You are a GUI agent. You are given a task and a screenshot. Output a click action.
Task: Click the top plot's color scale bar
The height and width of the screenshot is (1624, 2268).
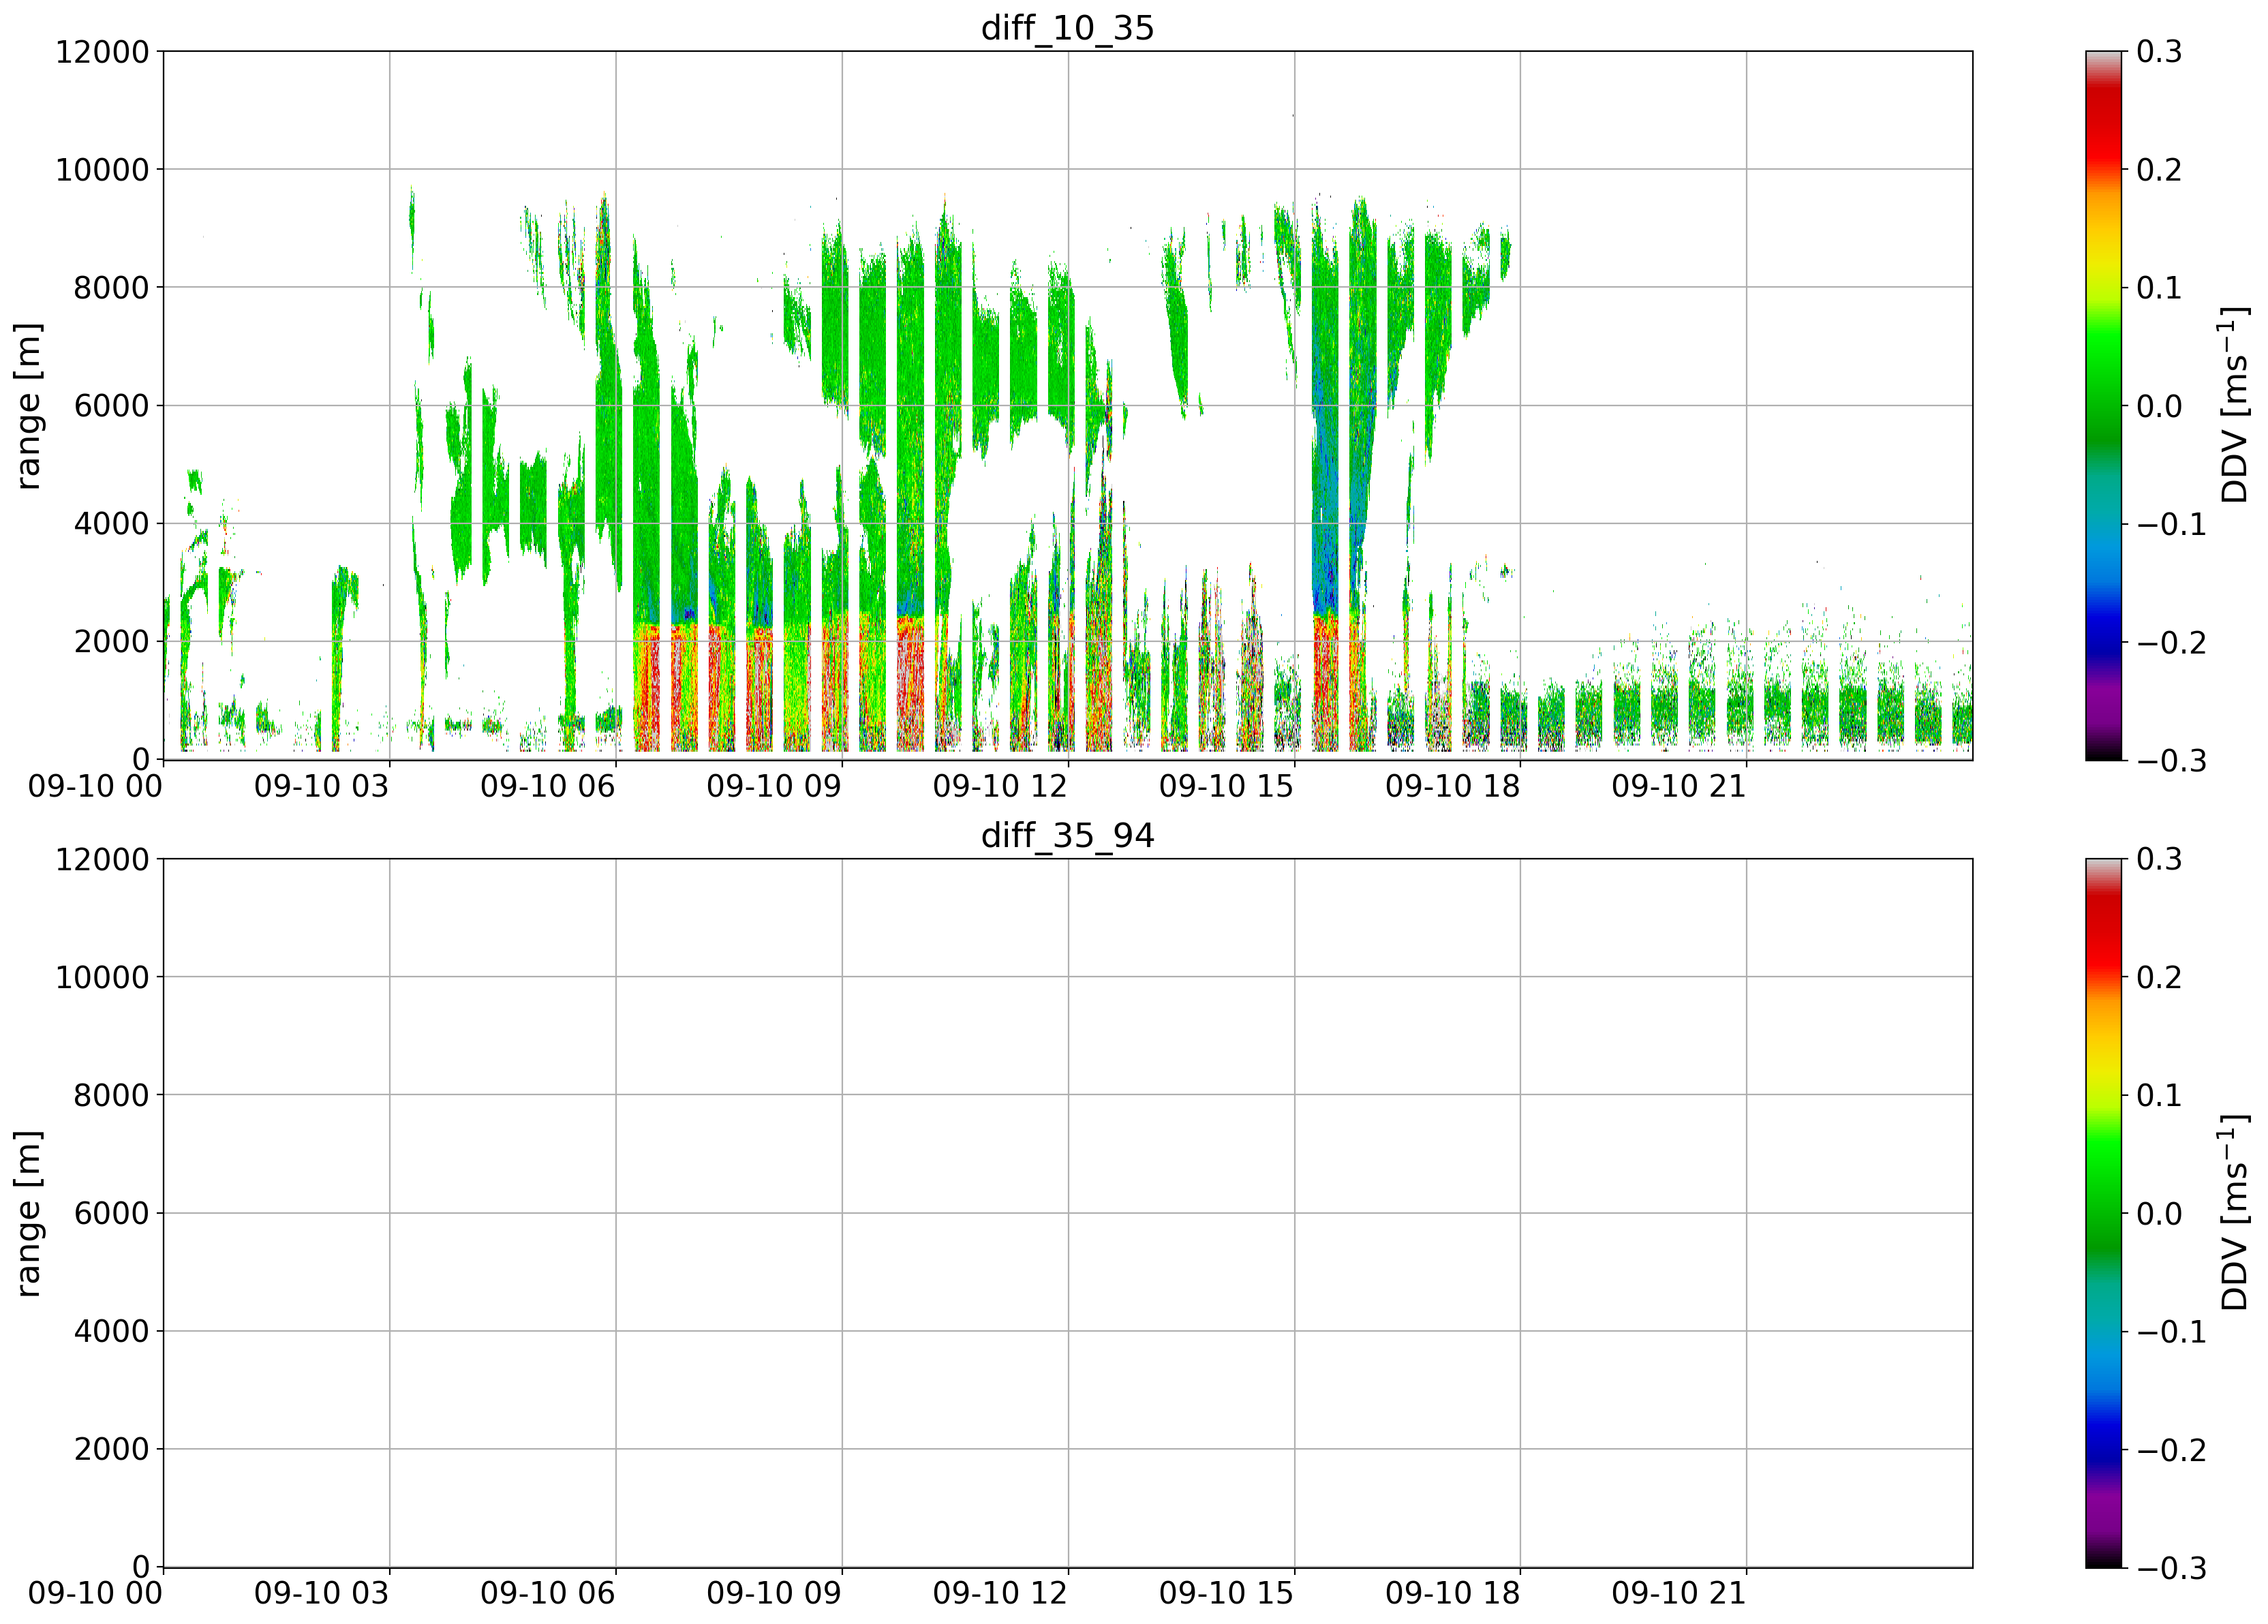coord(2104,405)
